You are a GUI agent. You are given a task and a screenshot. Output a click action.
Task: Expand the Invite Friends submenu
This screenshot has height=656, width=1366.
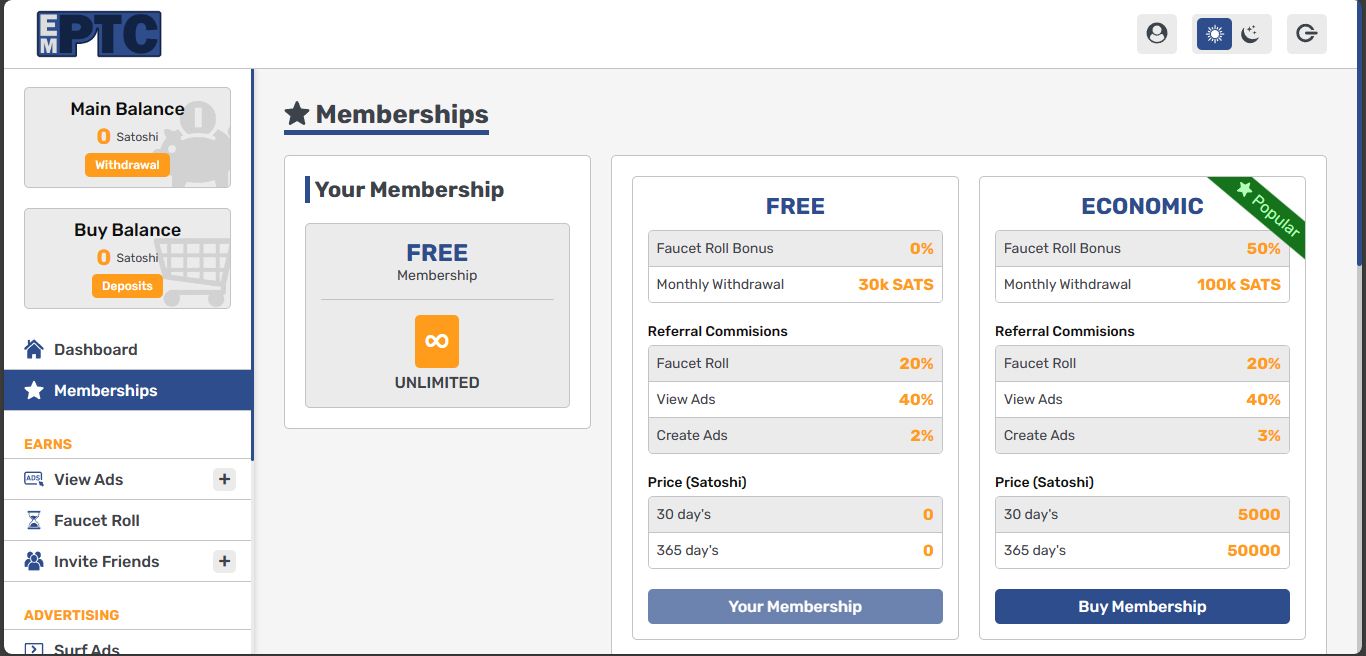(224, 561)
